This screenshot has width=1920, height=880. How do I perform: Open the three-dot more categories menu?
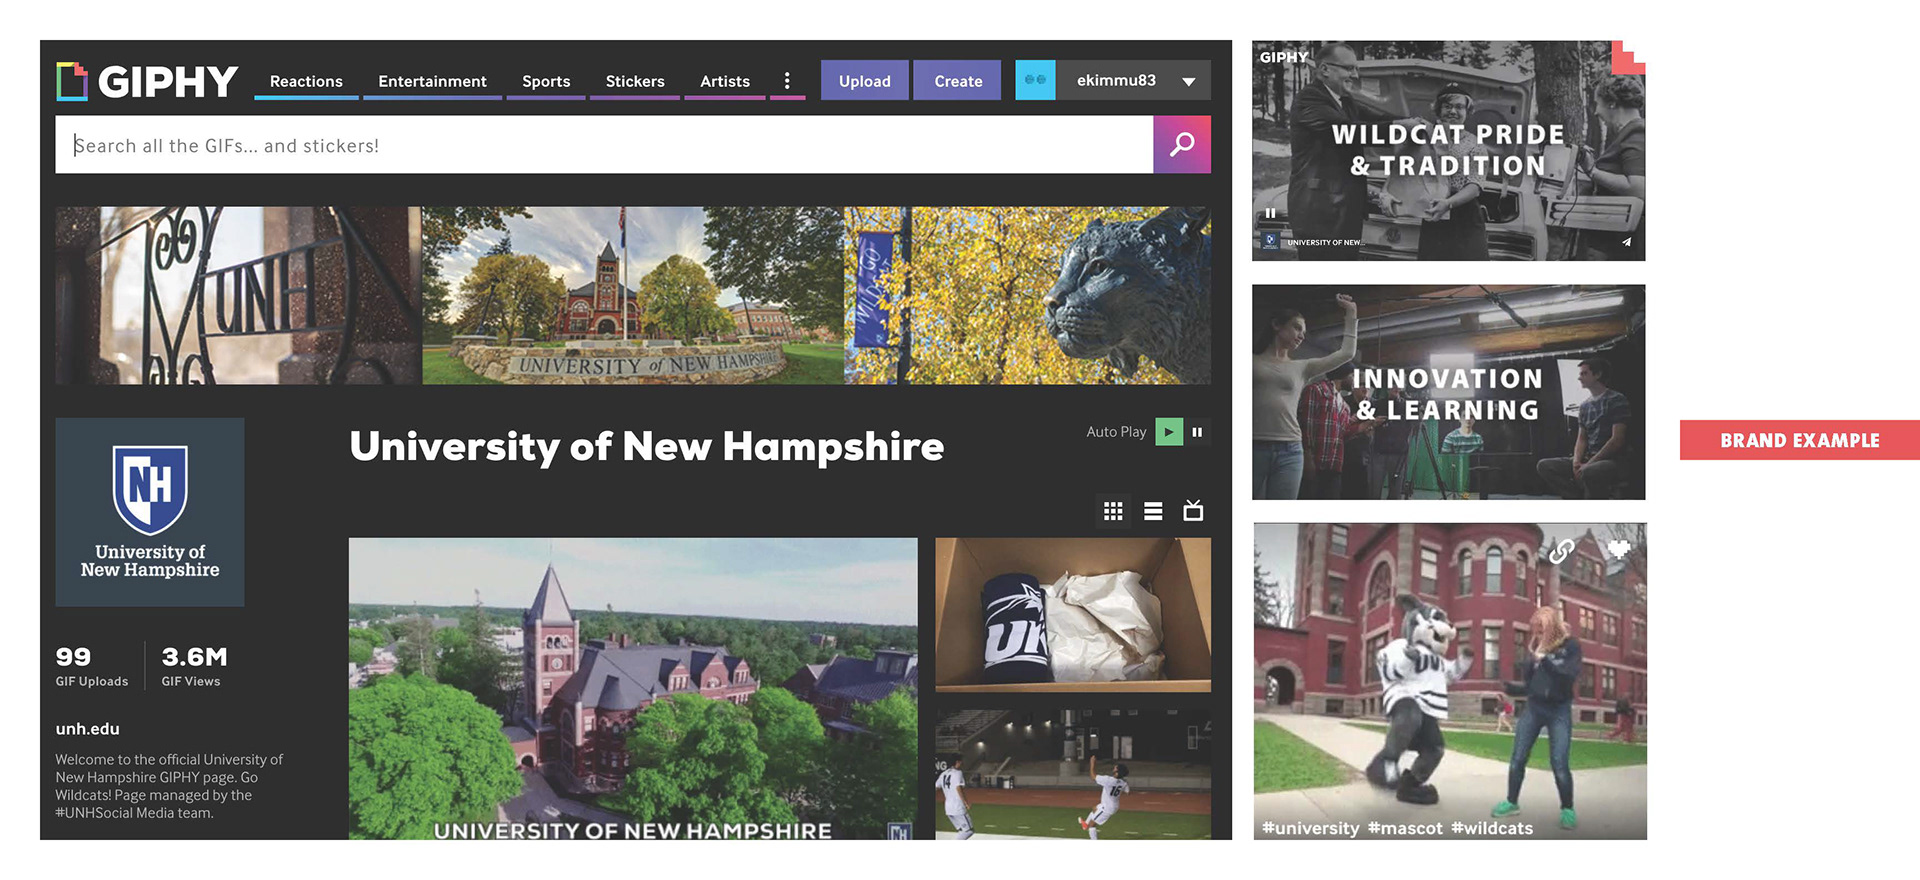coord(787,81)
